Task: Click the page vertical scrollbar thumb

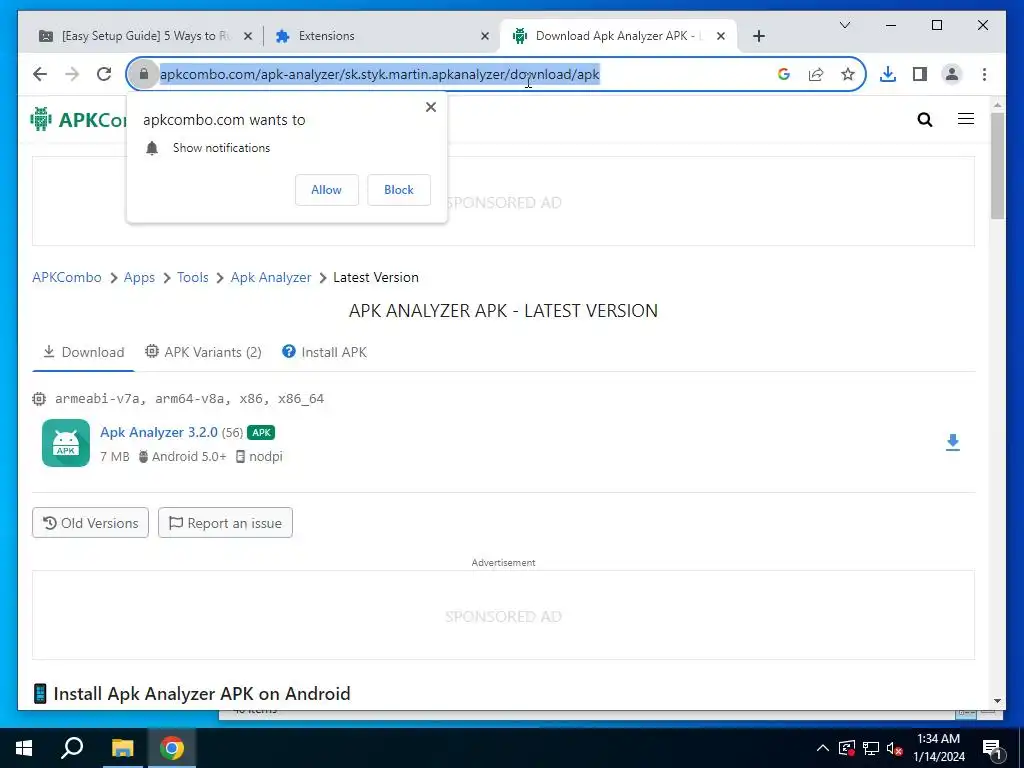Action: [997, 165]
